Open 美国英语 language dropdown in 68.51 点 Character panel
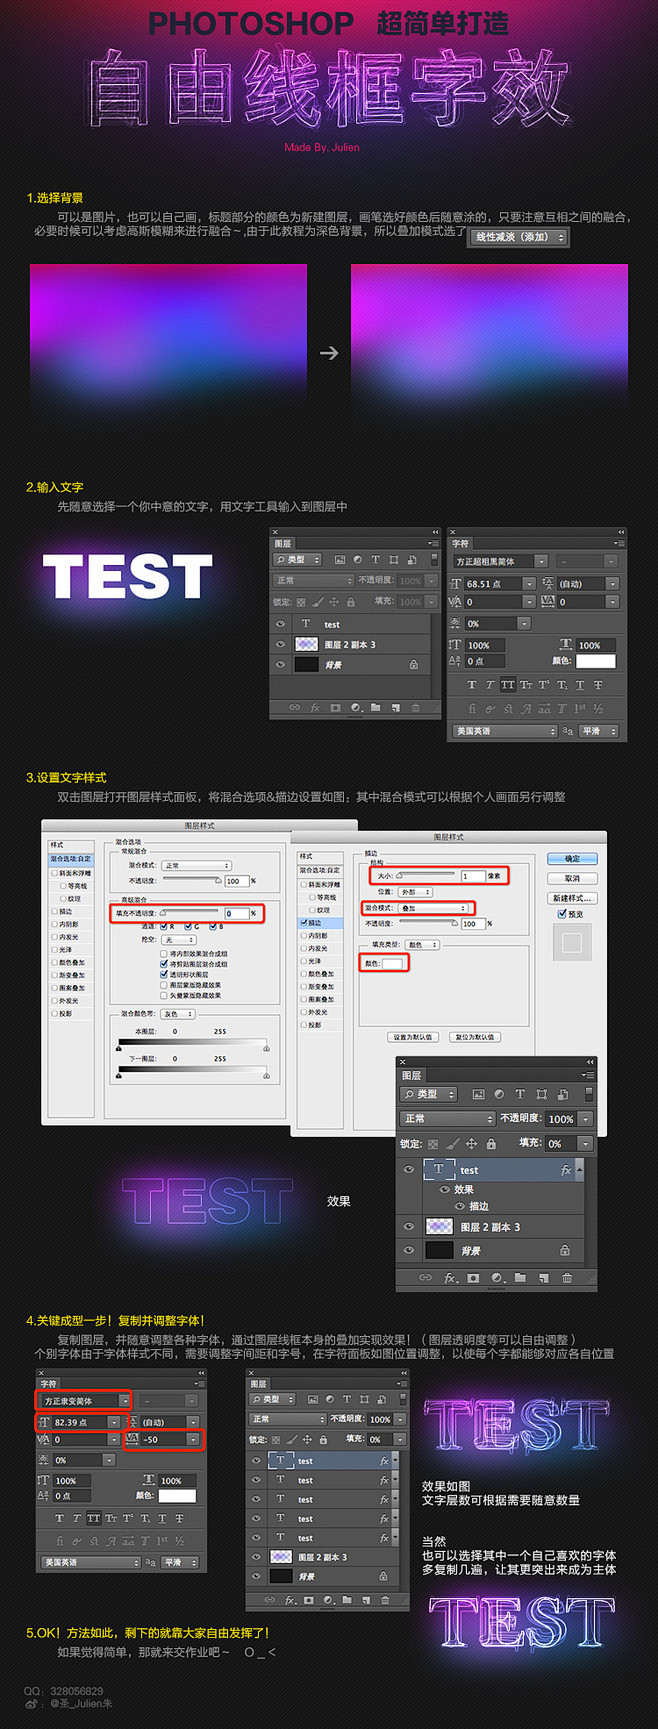 504,731
